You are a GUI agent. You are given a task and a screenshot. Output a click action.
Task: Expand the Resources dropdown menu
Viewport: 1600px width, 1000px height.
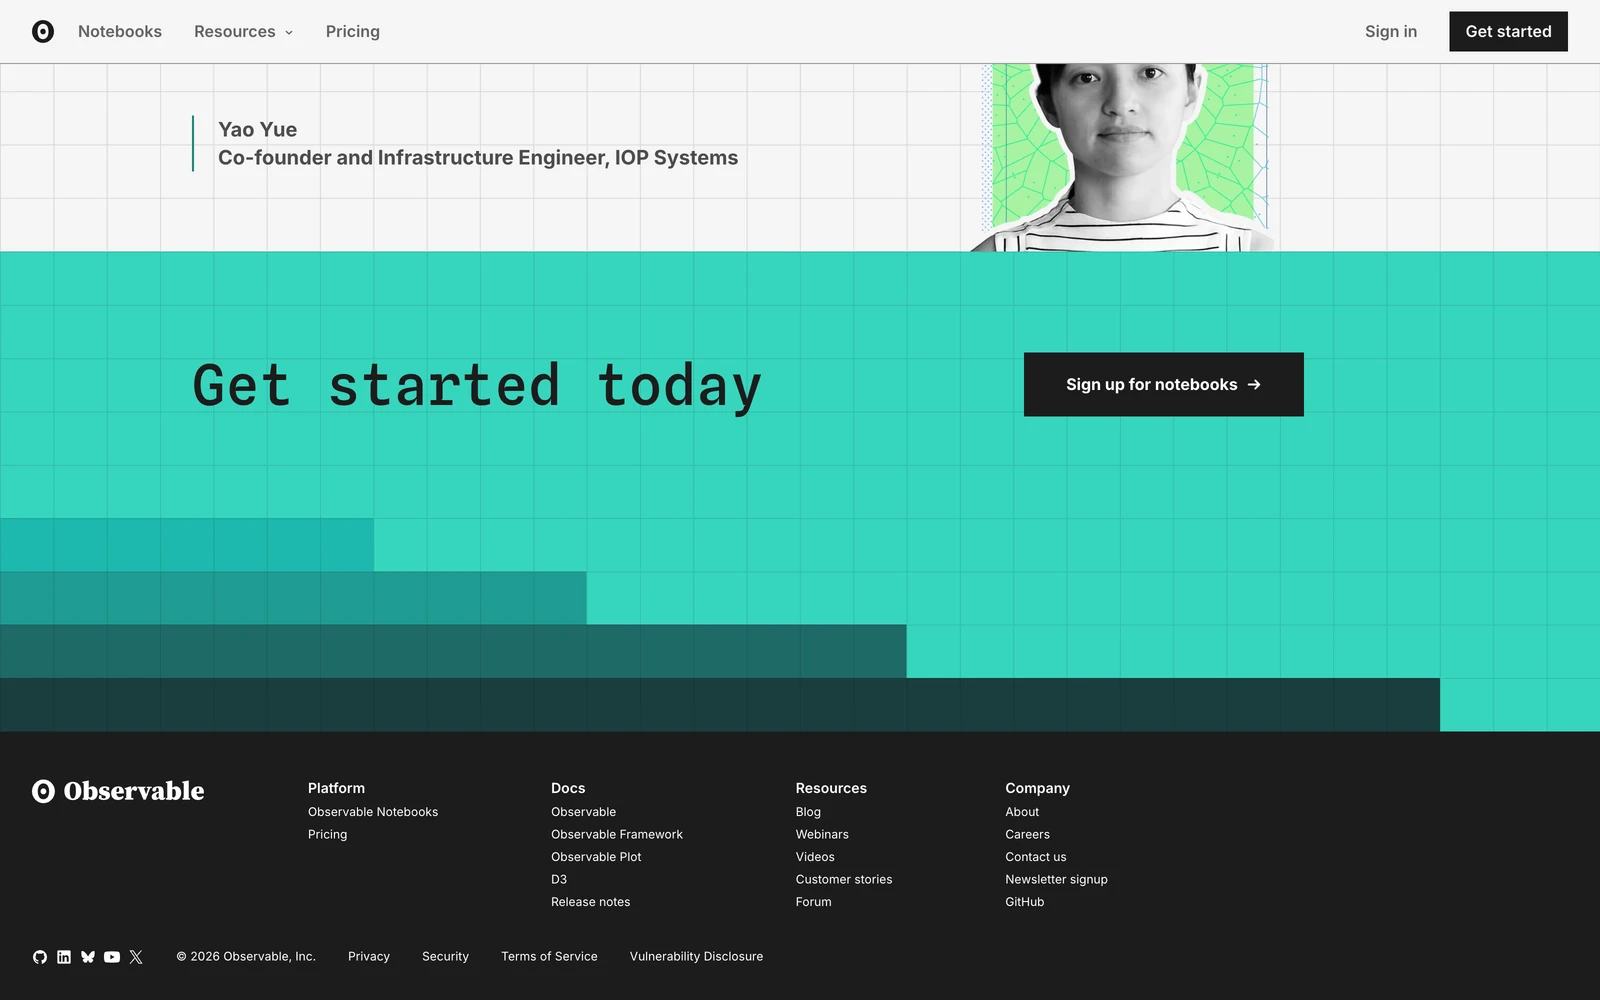point(243,32)
